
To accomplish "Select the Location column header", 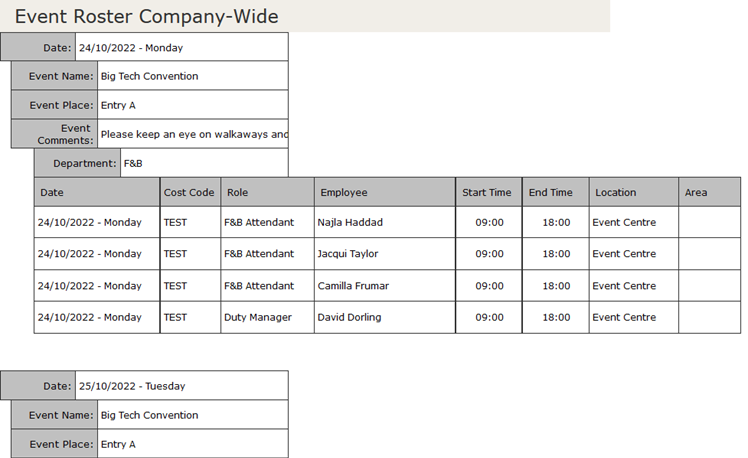I will click(x=615, y=192).
